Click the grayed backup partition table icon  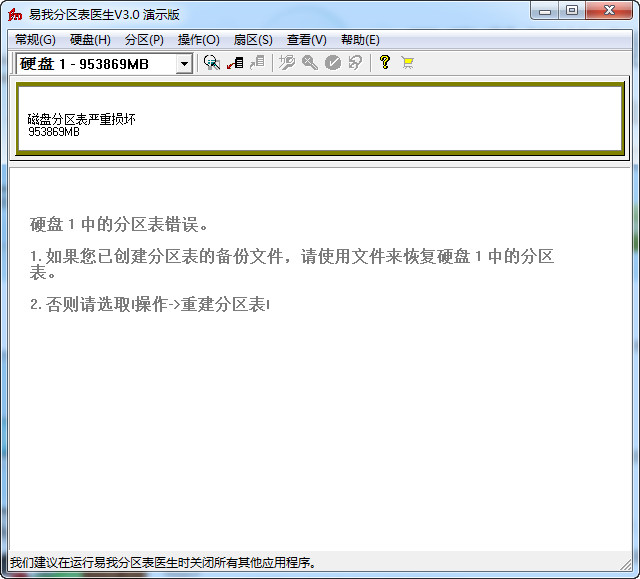click(x=257, y=63)
